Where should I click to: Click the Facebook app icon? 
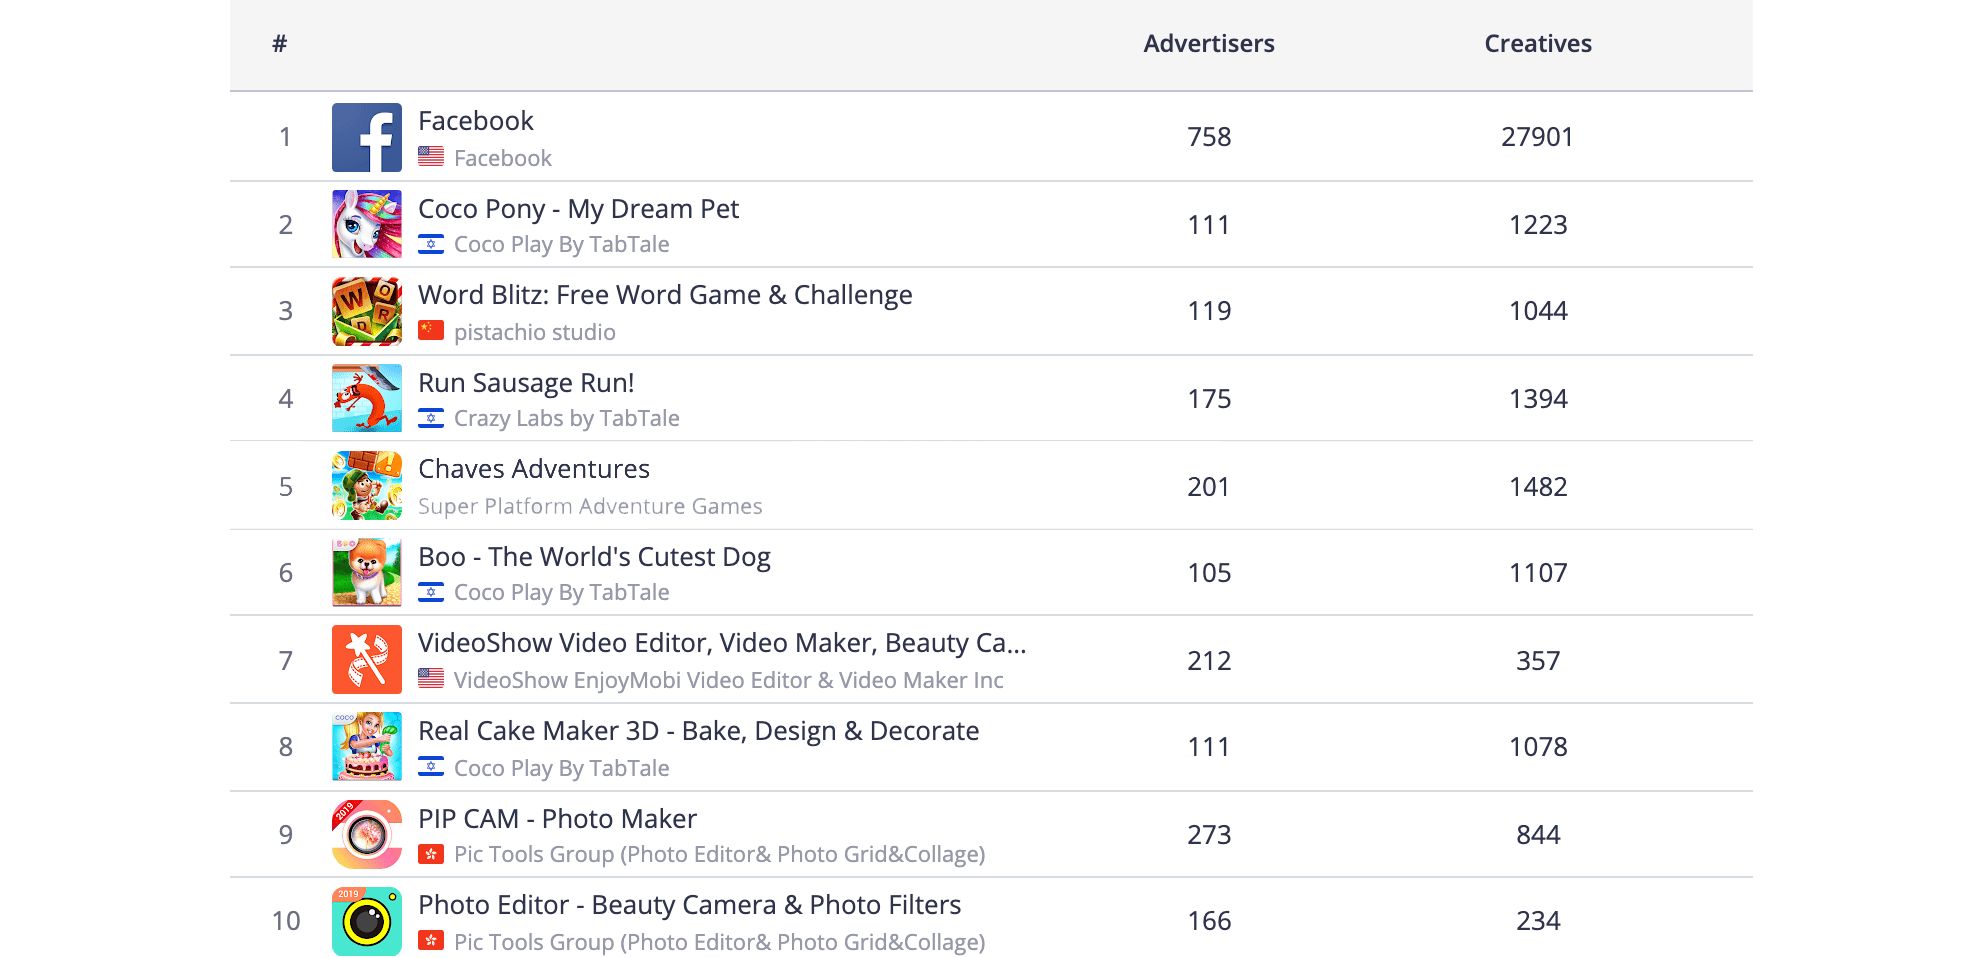click(x=367, y=137)
